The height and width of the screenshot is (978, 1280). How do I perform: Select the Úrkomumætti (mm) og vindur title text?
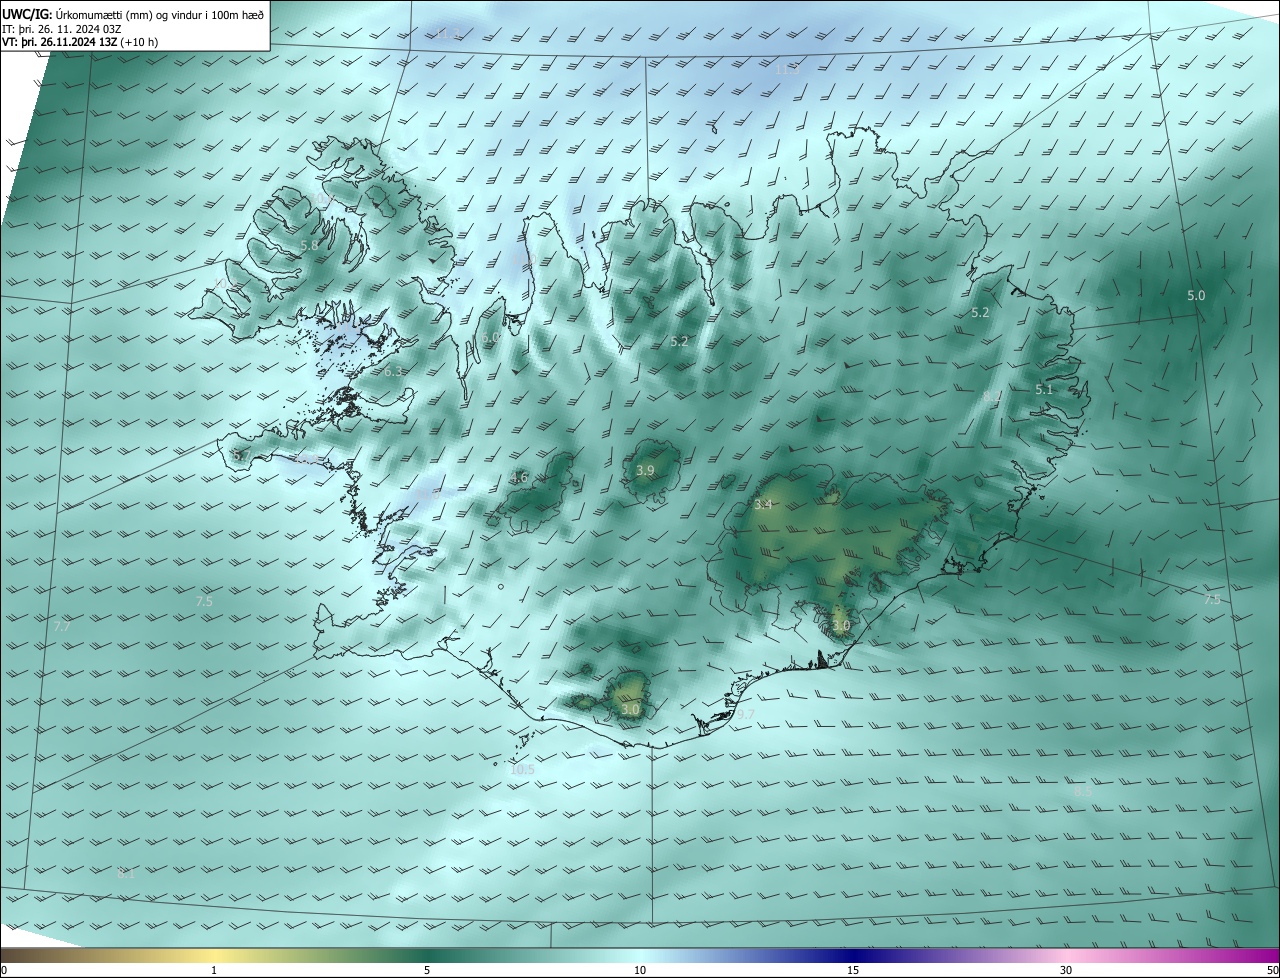[x=160, y=14]
